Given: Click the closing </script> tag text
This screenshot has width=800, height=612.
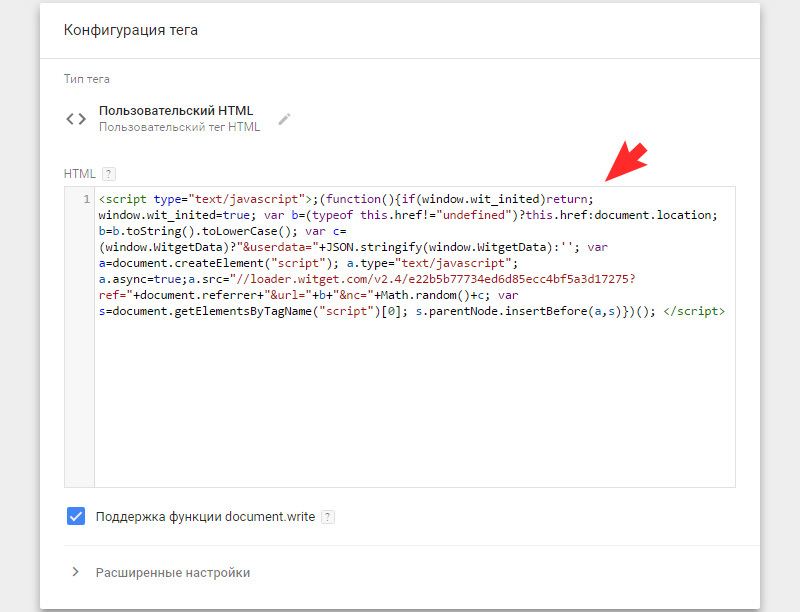Looking at the screenshot, I should 694,311.
